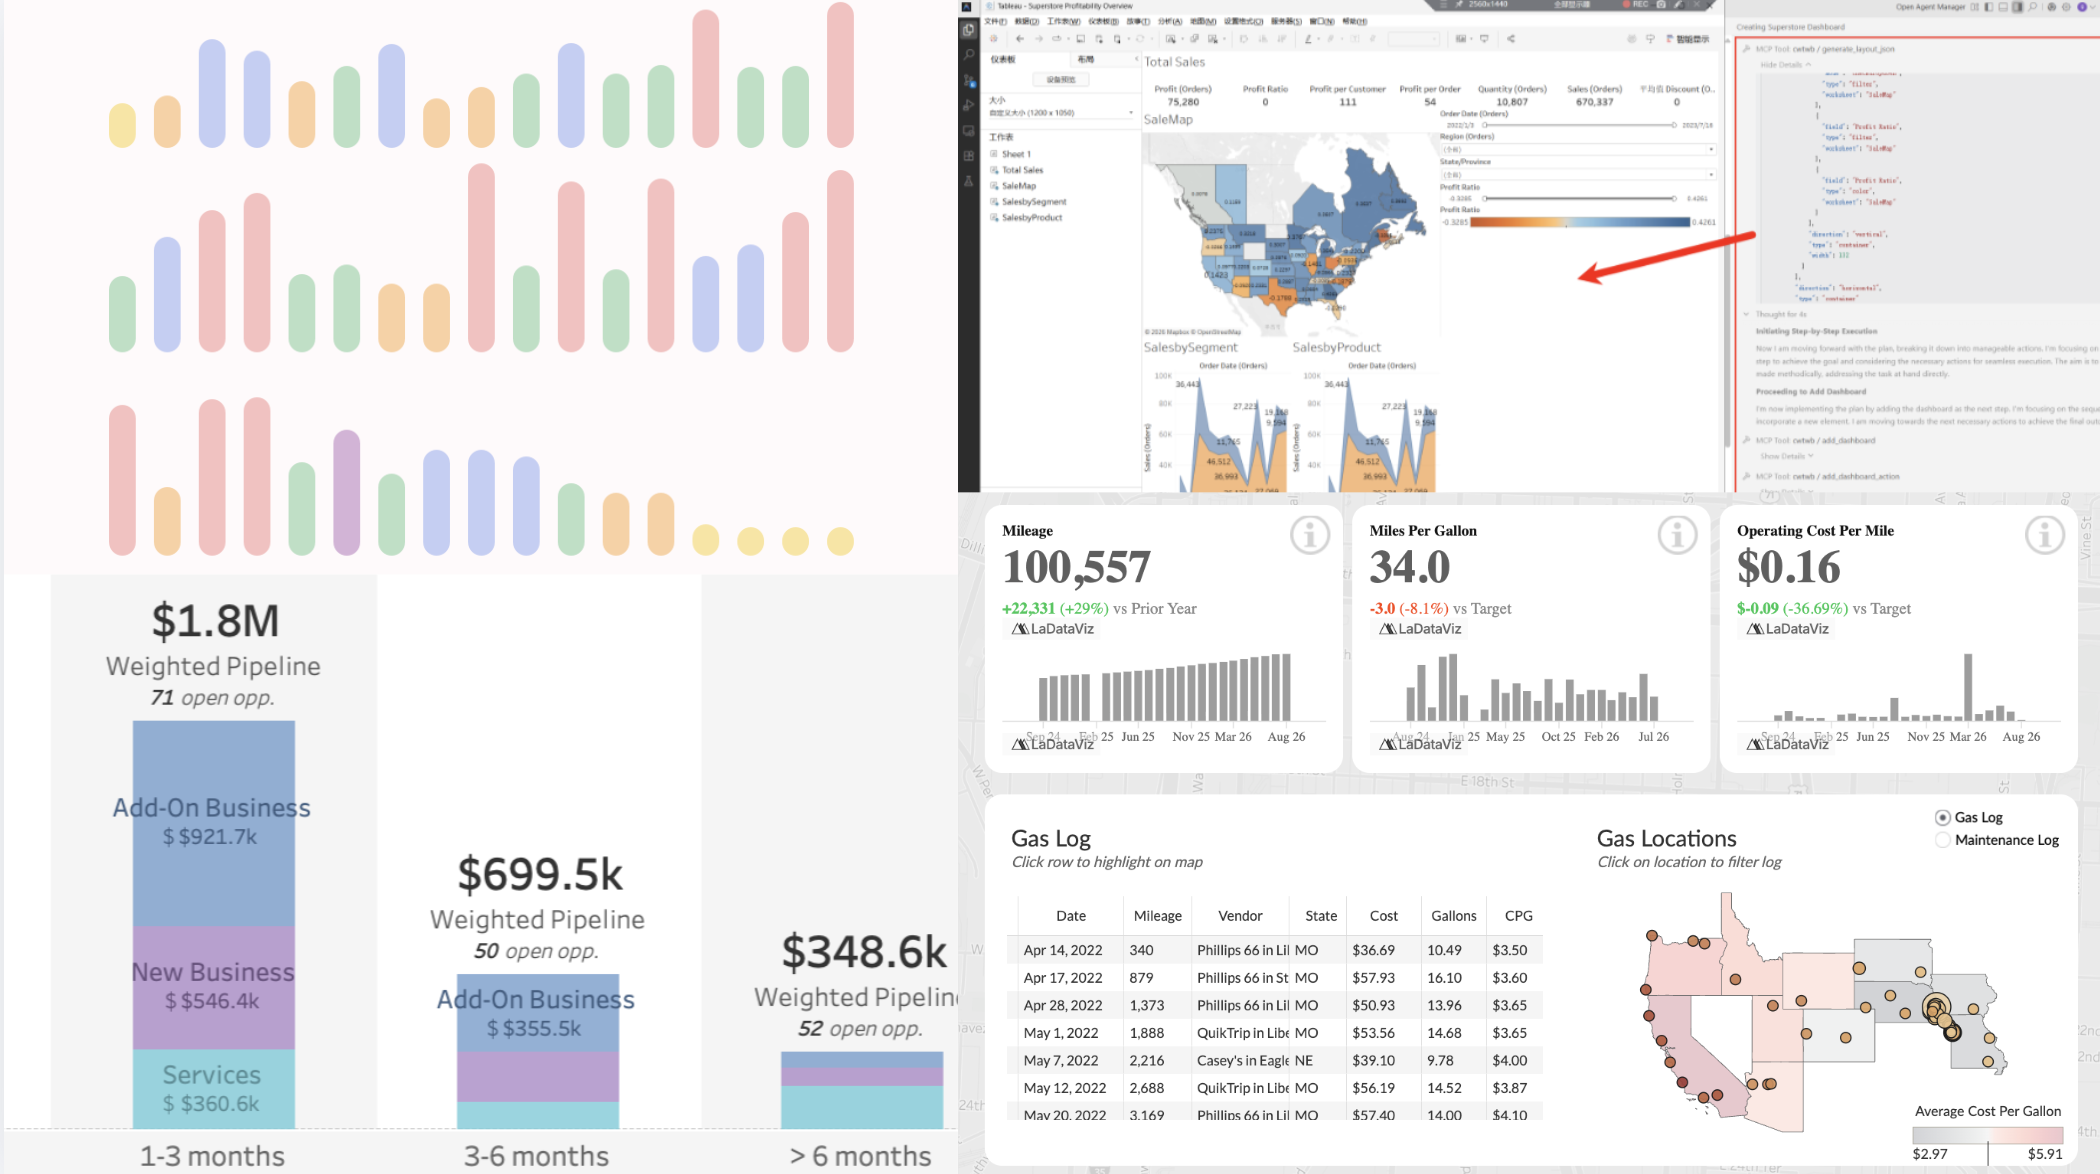Open the source control icon in the dark sidebar

click(x=968, y=80)
